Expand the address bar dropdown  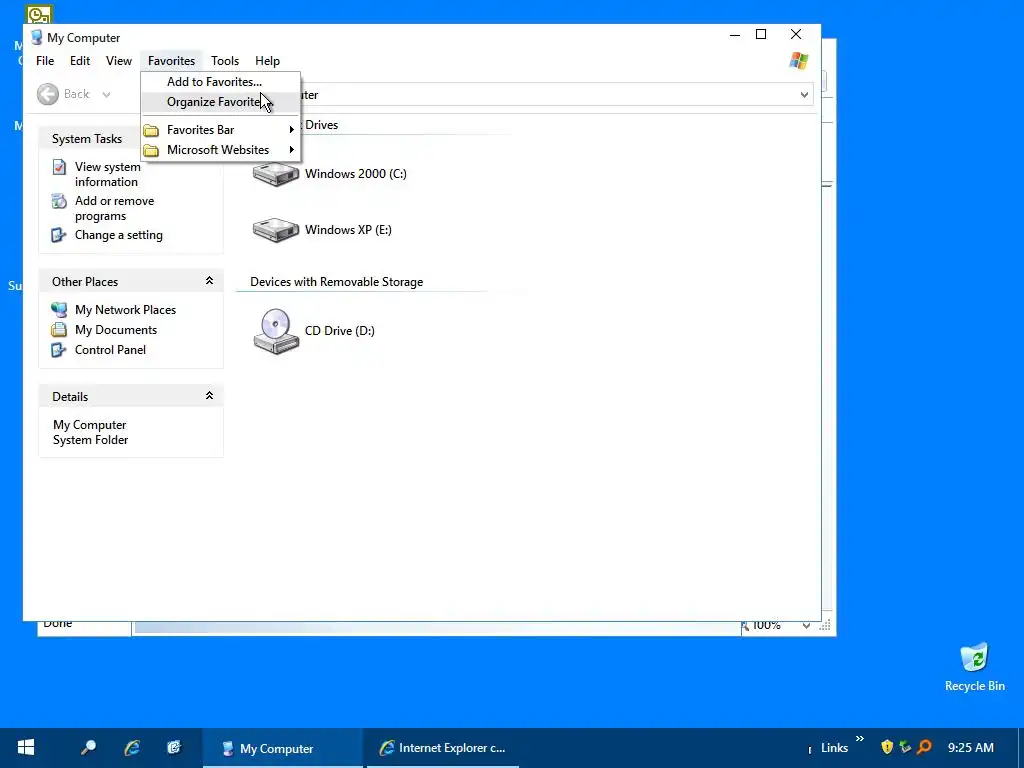coord(804,95)
